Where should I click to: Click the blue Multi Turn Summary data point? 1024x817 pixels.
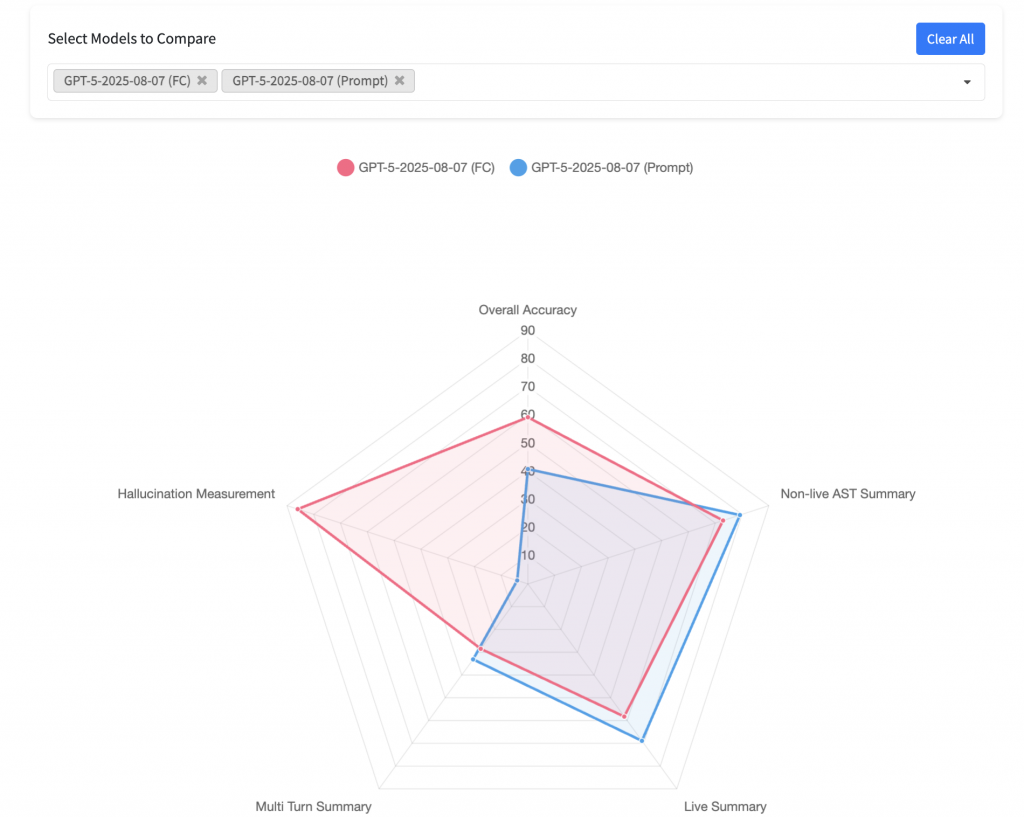click(x=473, y=659)
